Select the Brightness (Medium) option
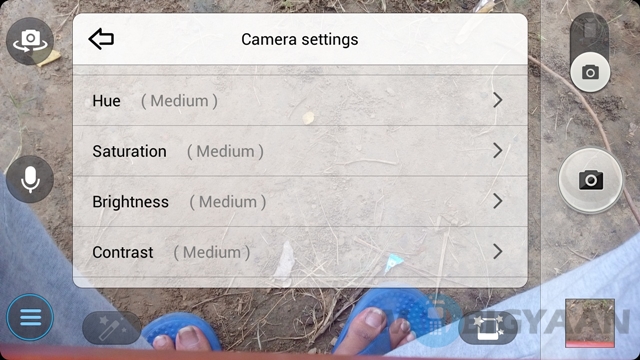Image resolution: width=640 pixels, height=360 pixels. pos(300,202)
